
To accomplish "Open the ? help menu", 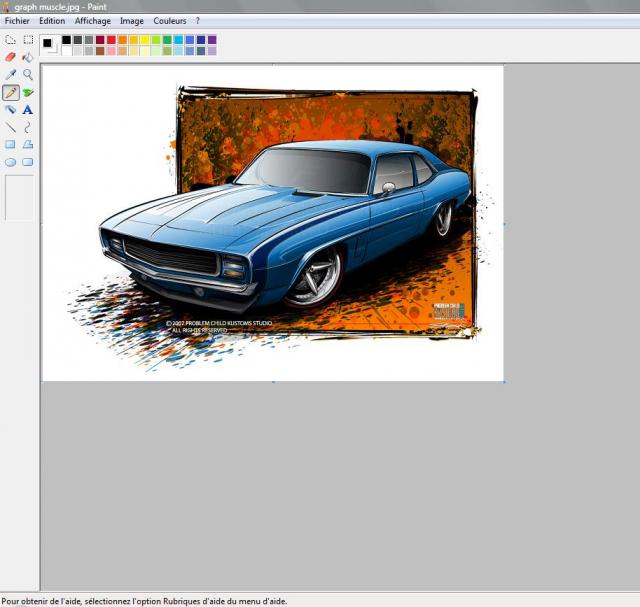I will click(198, 21).
